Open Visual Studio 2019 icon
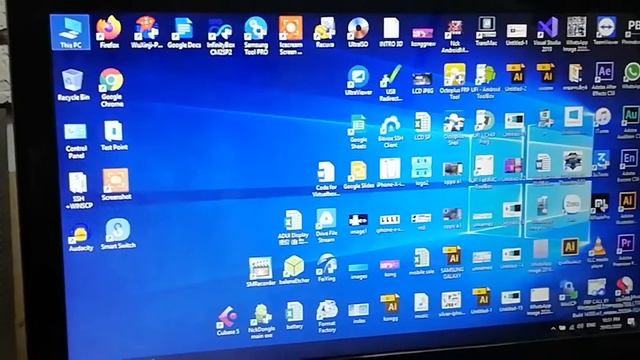 tap(547, 34)
